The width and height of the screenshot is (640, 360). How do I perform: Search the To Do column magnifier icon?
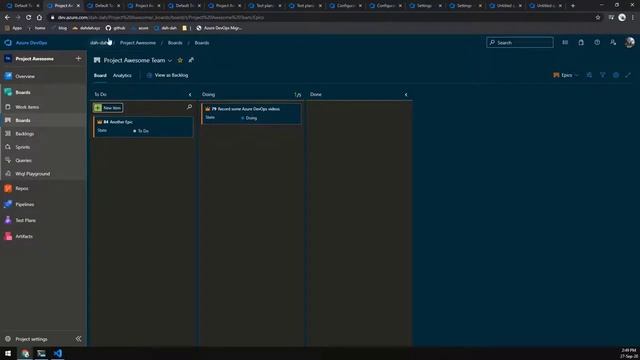pyautogui.click(x=189, y=107)
